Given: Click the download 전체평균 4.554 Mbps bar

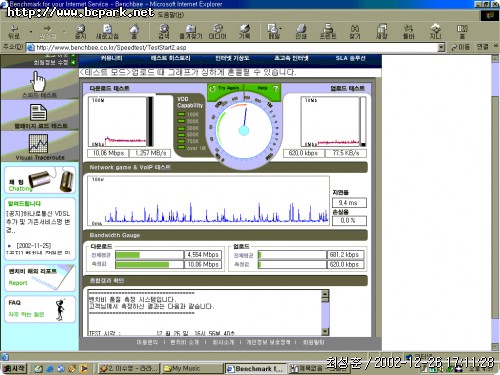Looking at the screenshot, I should coord(149,255).
